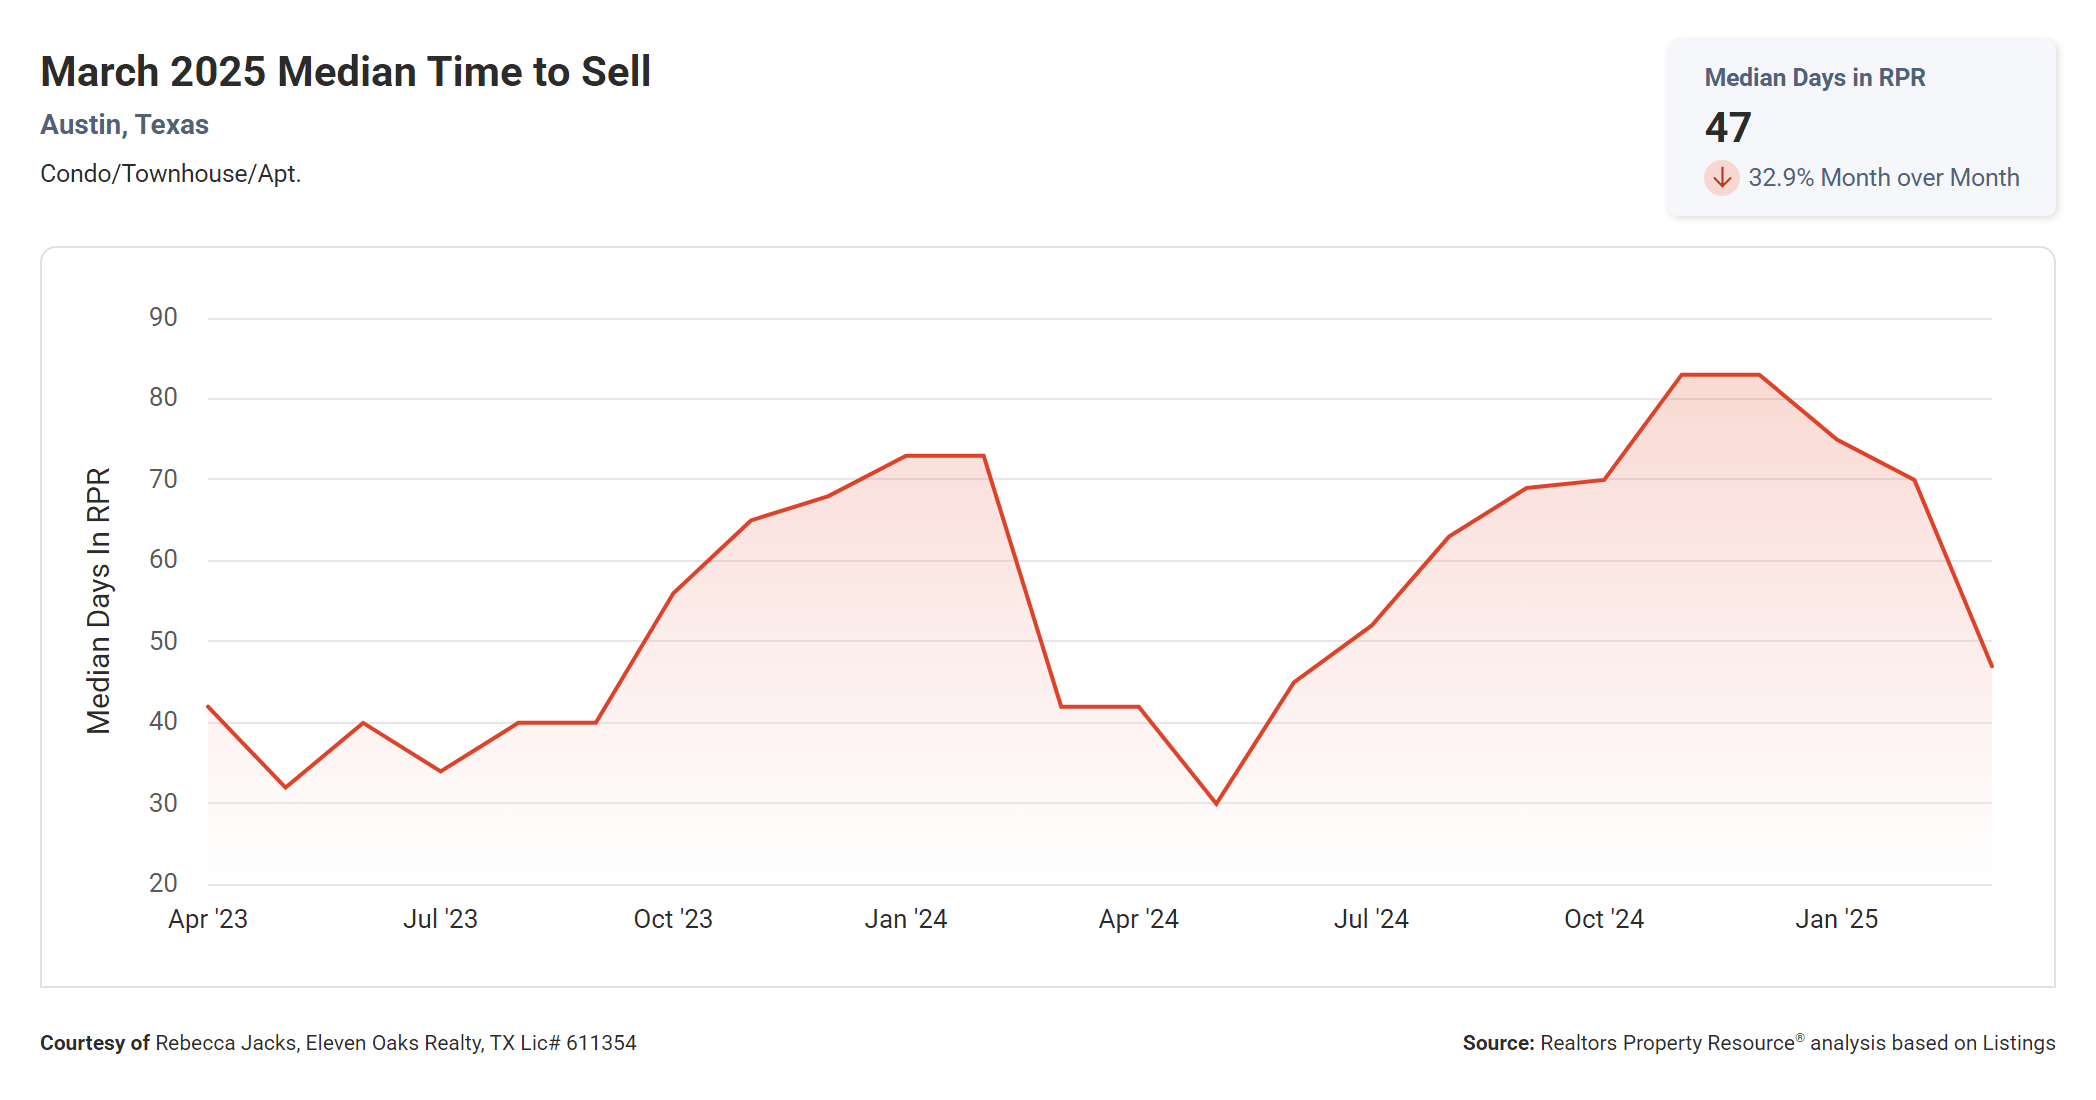2096x1100 pixels.
Task: Click the Jul '24 x-axis label
Action: 1371,919
